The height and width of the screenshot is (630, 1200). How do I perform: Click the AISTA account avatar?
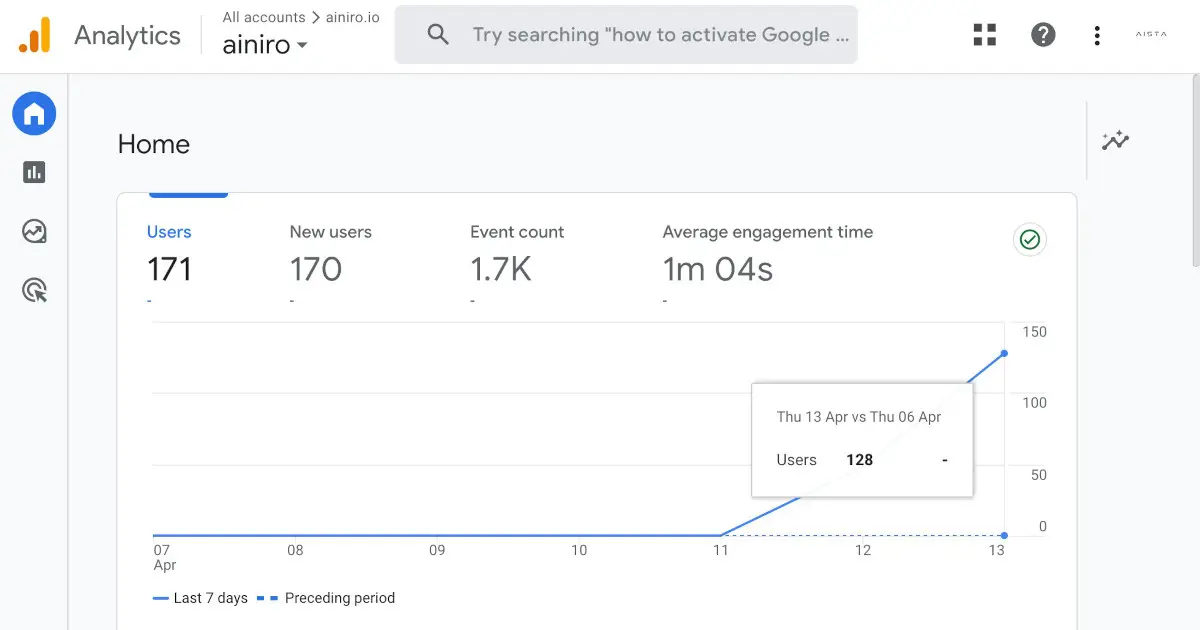(1151, 35)
